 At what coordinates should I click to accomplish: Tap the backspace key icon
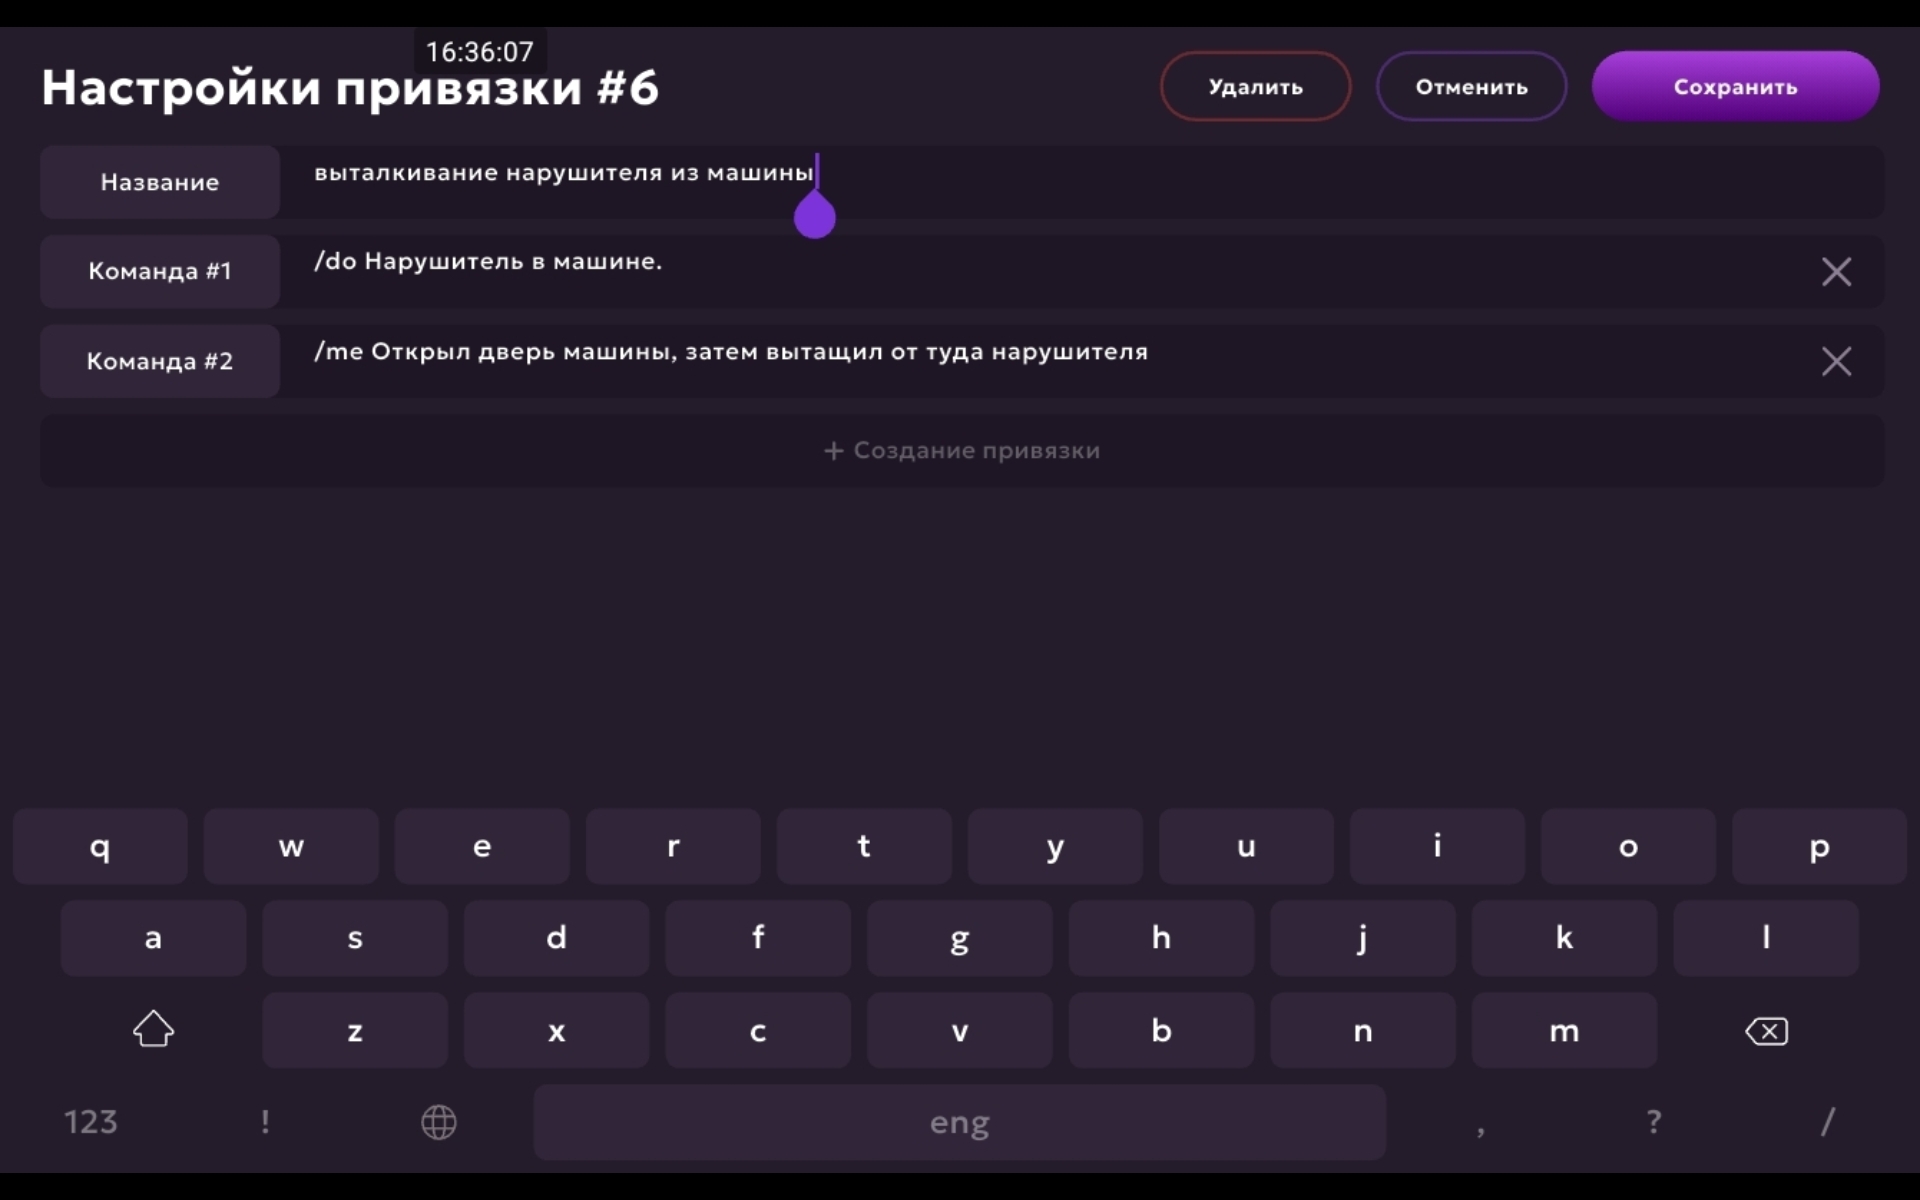click(1766, 1031)
